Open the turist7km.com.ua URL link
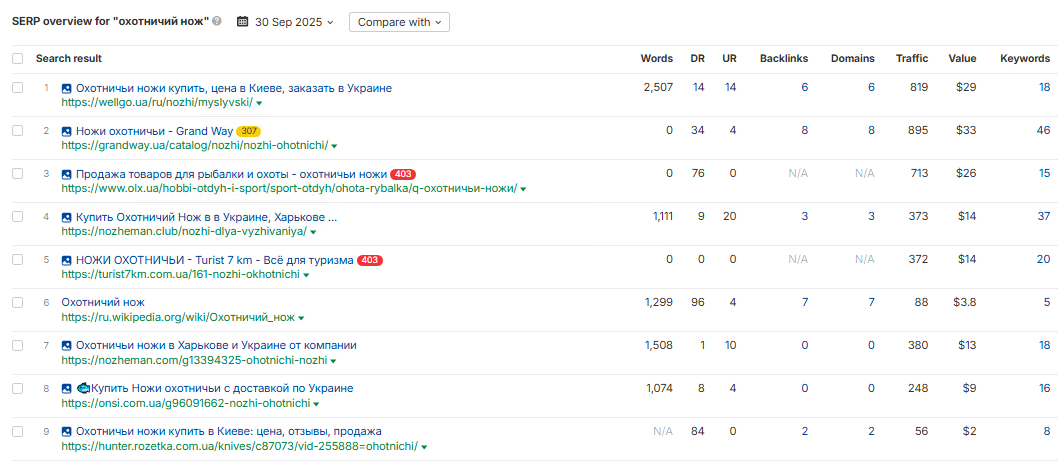The height and width of the screenshot is (463, 1058). (x=181, y=275)
